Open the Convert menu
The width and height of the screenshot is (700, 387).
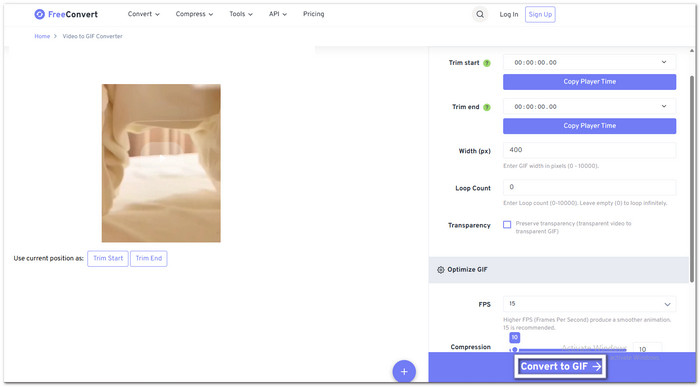143,14
